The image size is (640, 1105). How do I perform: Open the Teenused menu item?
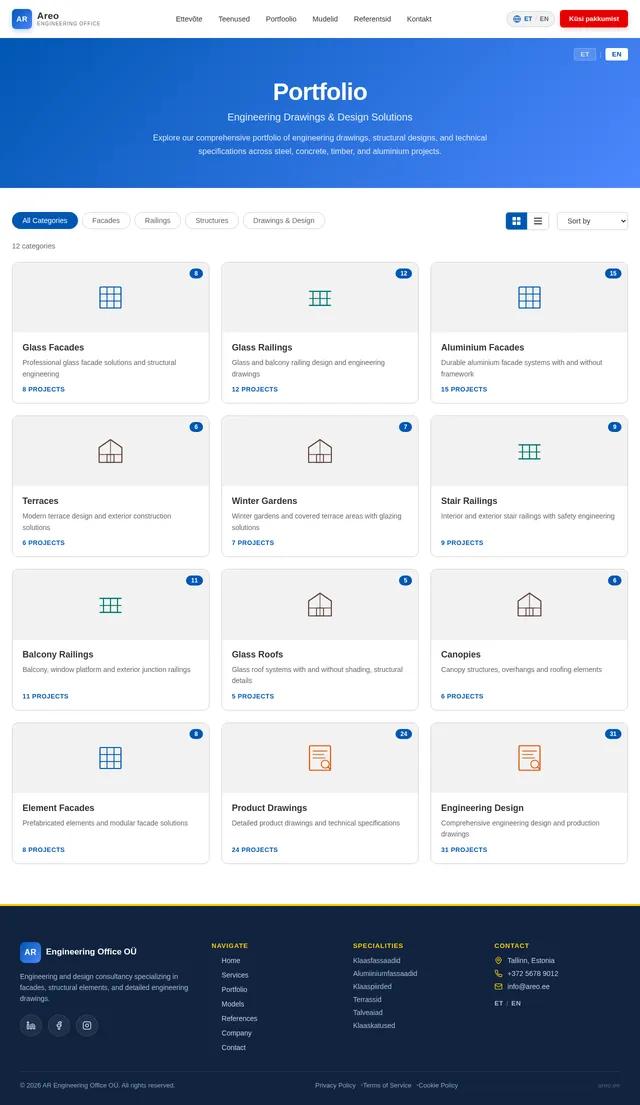point(234,19)
